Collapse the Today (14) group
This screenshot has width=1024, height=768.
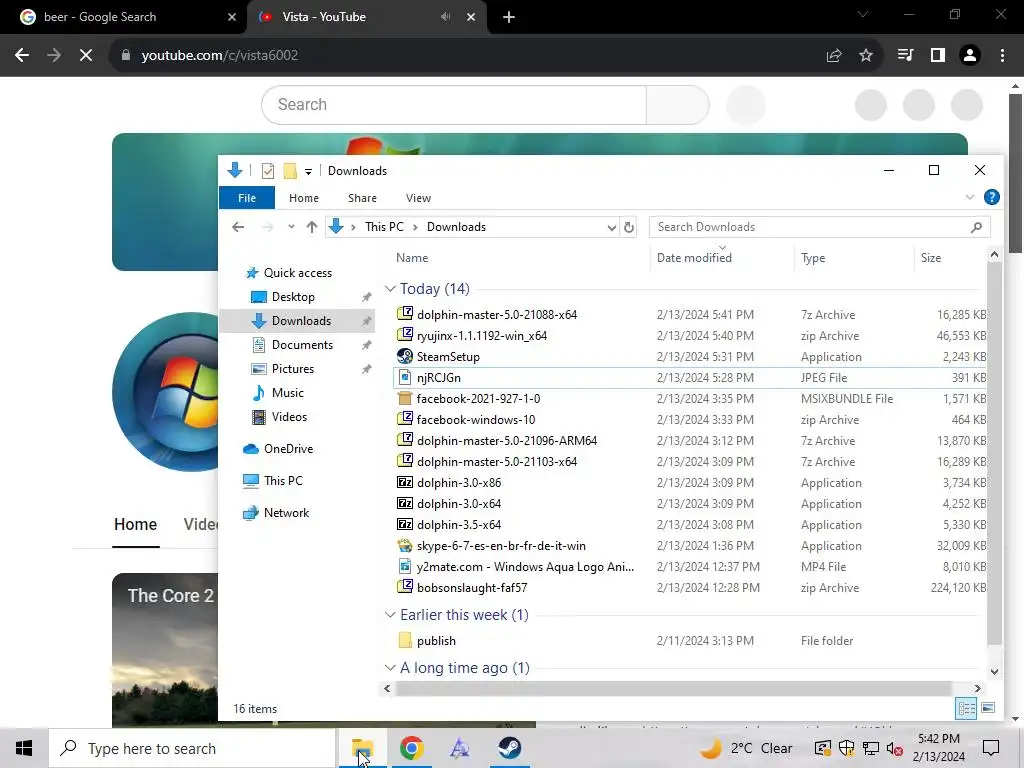(390, 289)
